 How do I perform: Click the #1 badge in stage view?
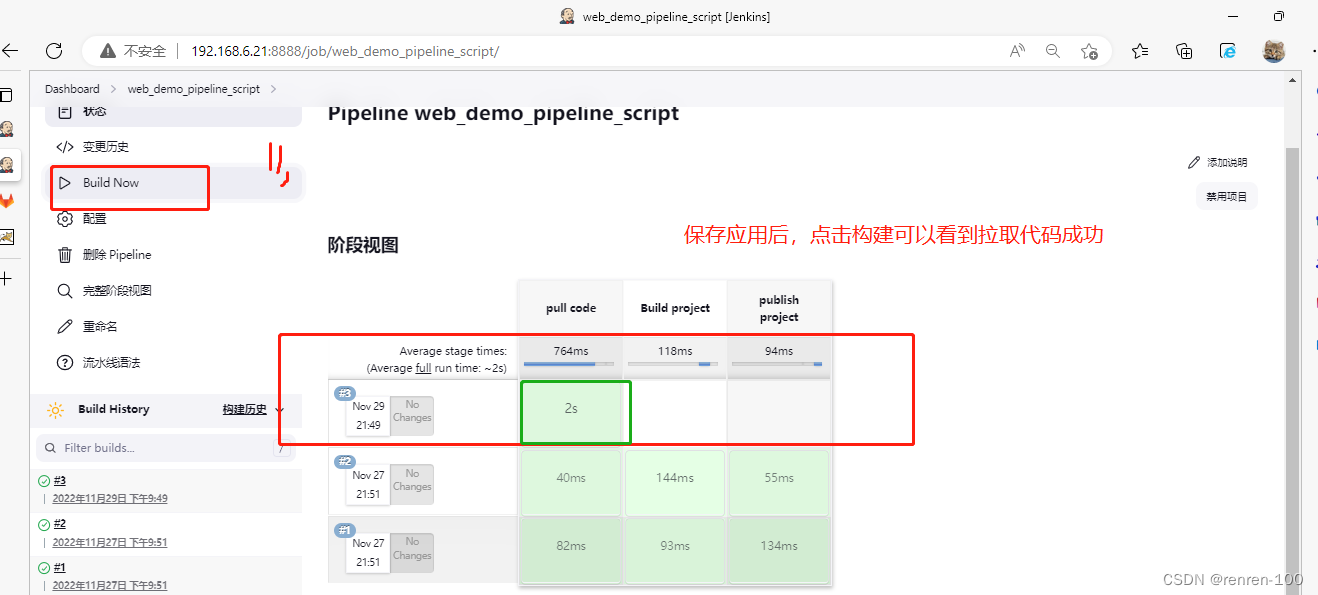tap(345, 530)
